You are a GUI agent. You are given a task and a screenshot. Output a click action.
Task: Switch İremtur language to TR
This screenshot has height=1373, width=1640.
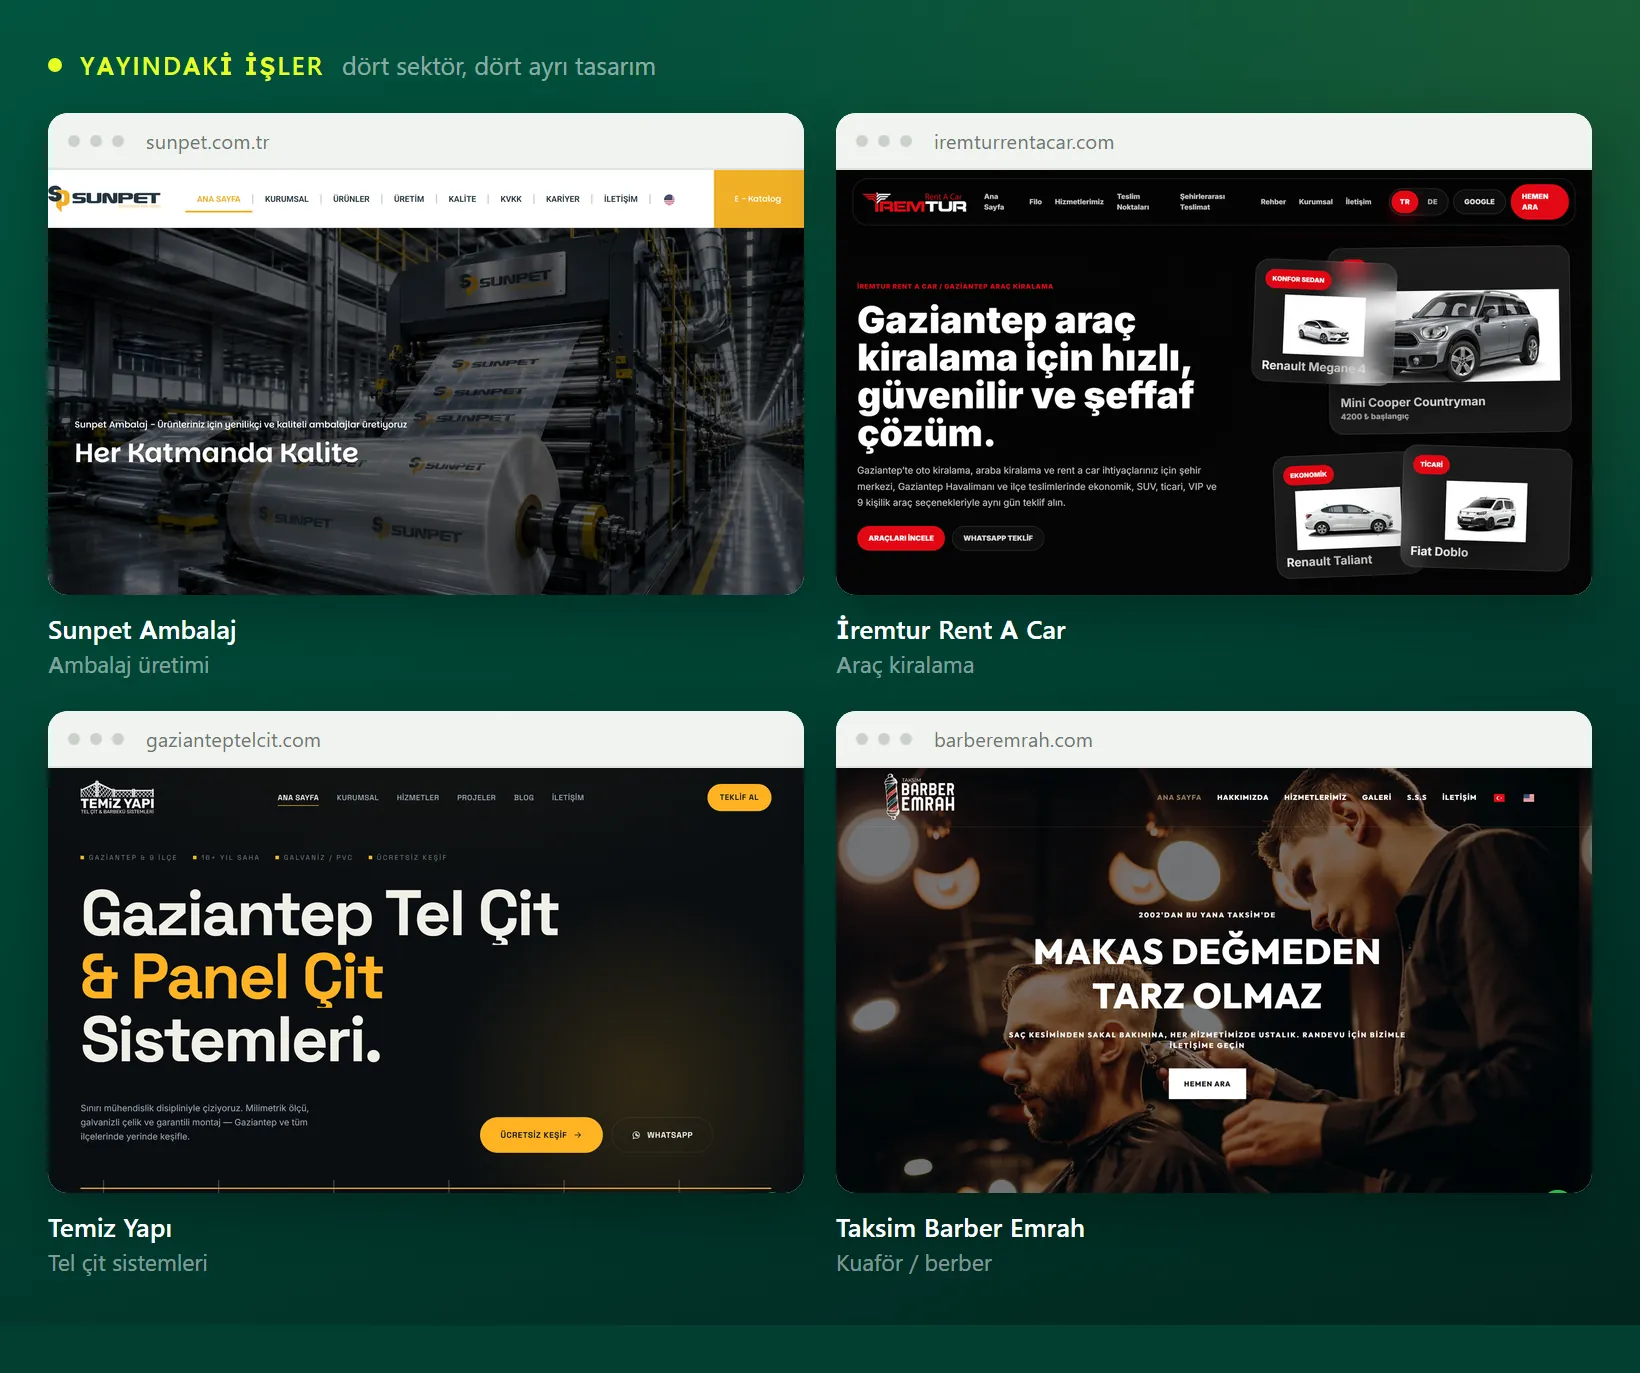(1404, 202)
